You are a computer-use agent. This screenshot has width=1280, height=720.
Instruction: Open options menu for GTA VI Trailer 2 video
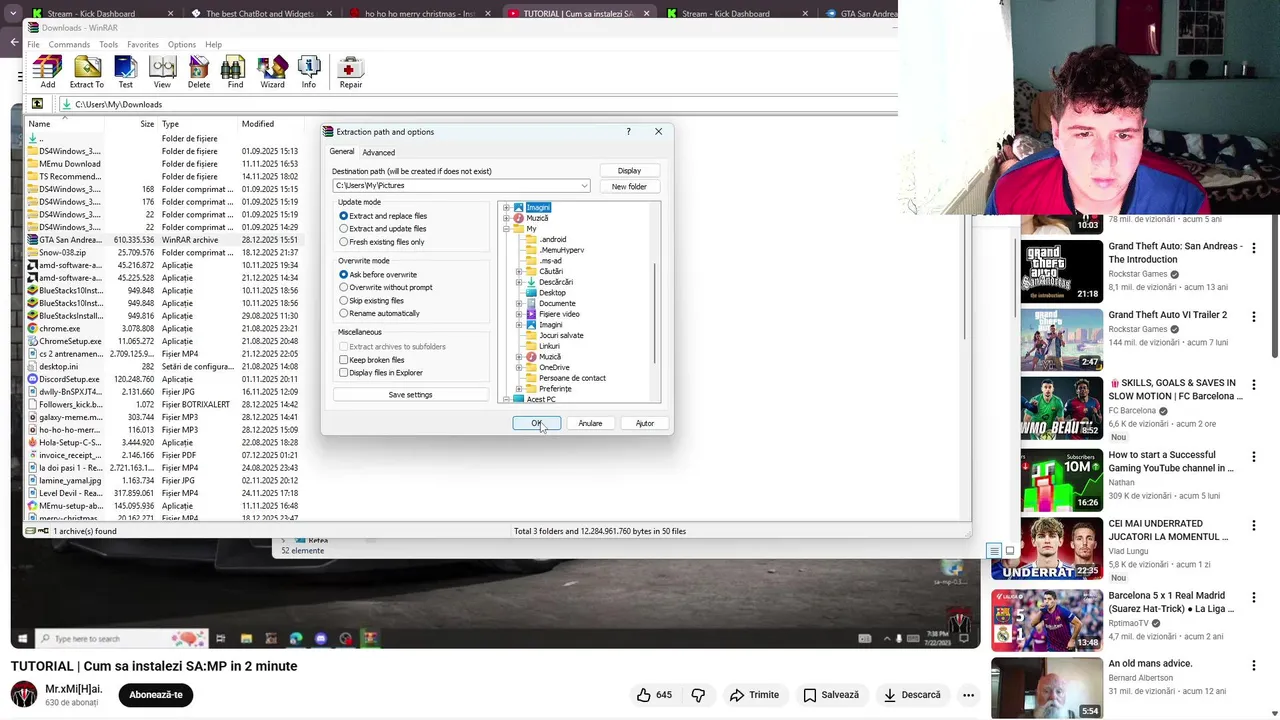[1253, 316]
